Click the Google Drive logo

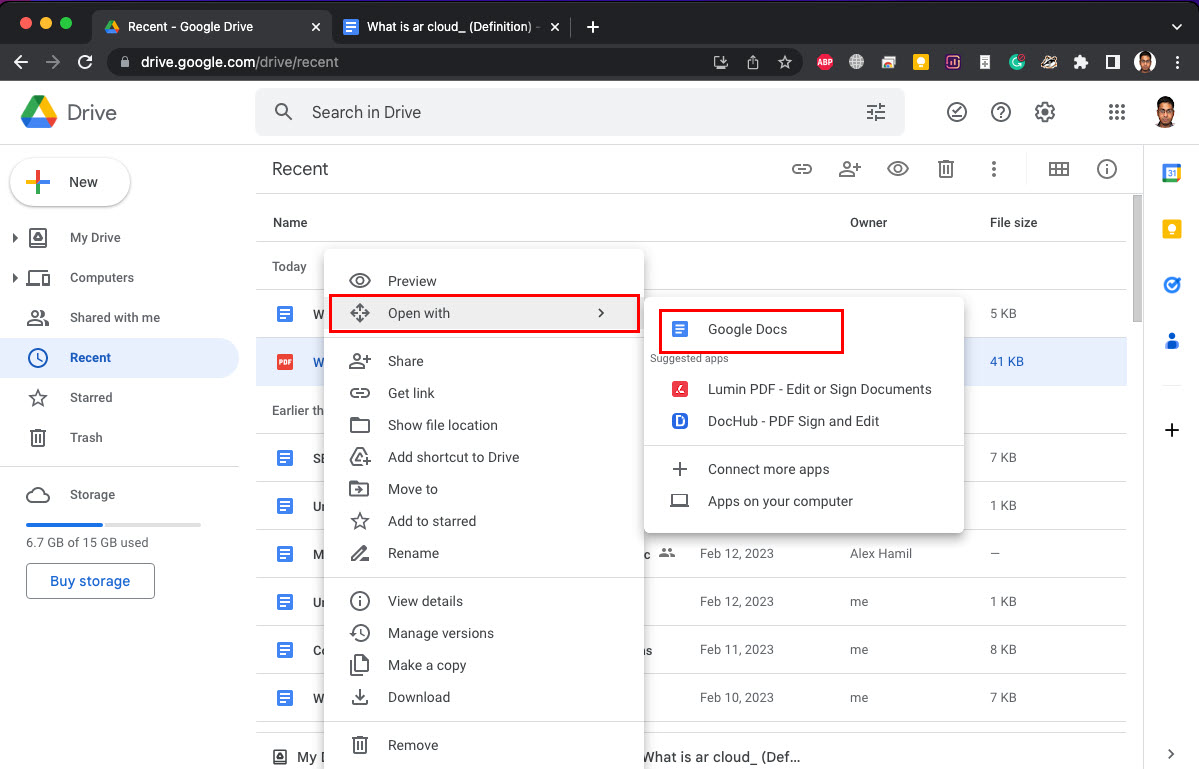39,112
